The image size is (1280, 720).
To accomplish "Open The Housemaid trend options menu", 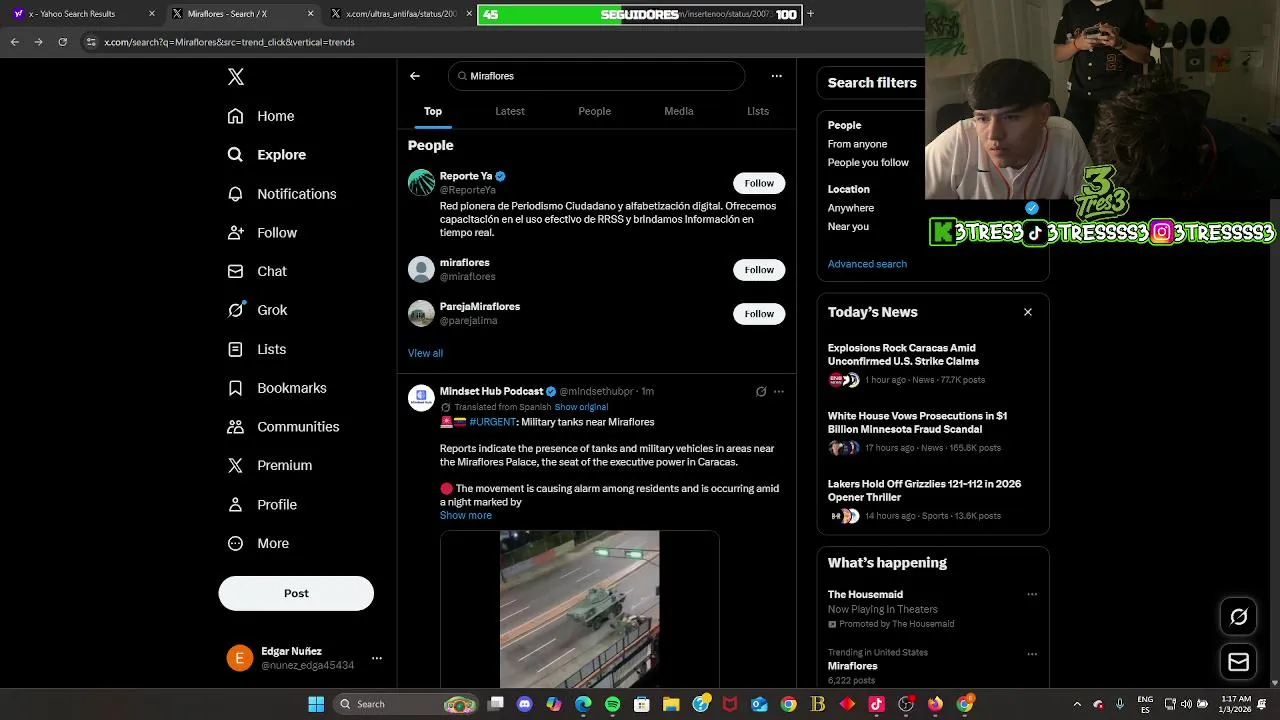I will (x=1032, y=594).
